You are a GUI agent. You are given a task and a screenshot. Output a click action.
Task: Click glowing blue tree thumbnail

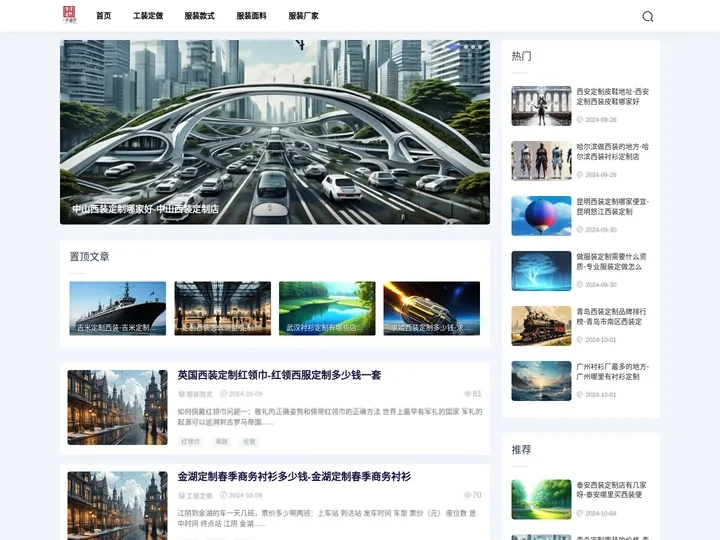click(541, 271)
